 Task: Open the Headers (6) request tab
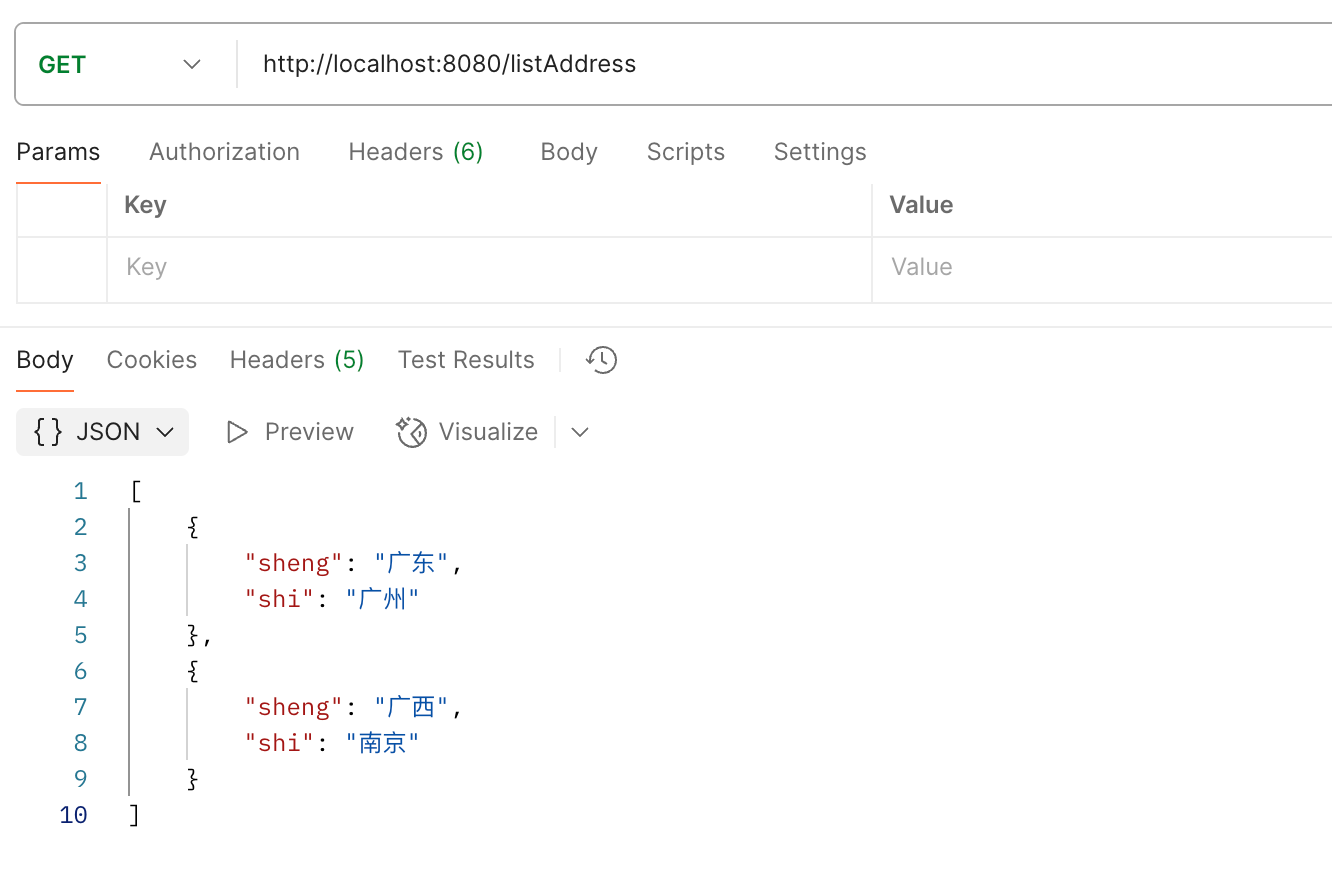tap(416, 151)
